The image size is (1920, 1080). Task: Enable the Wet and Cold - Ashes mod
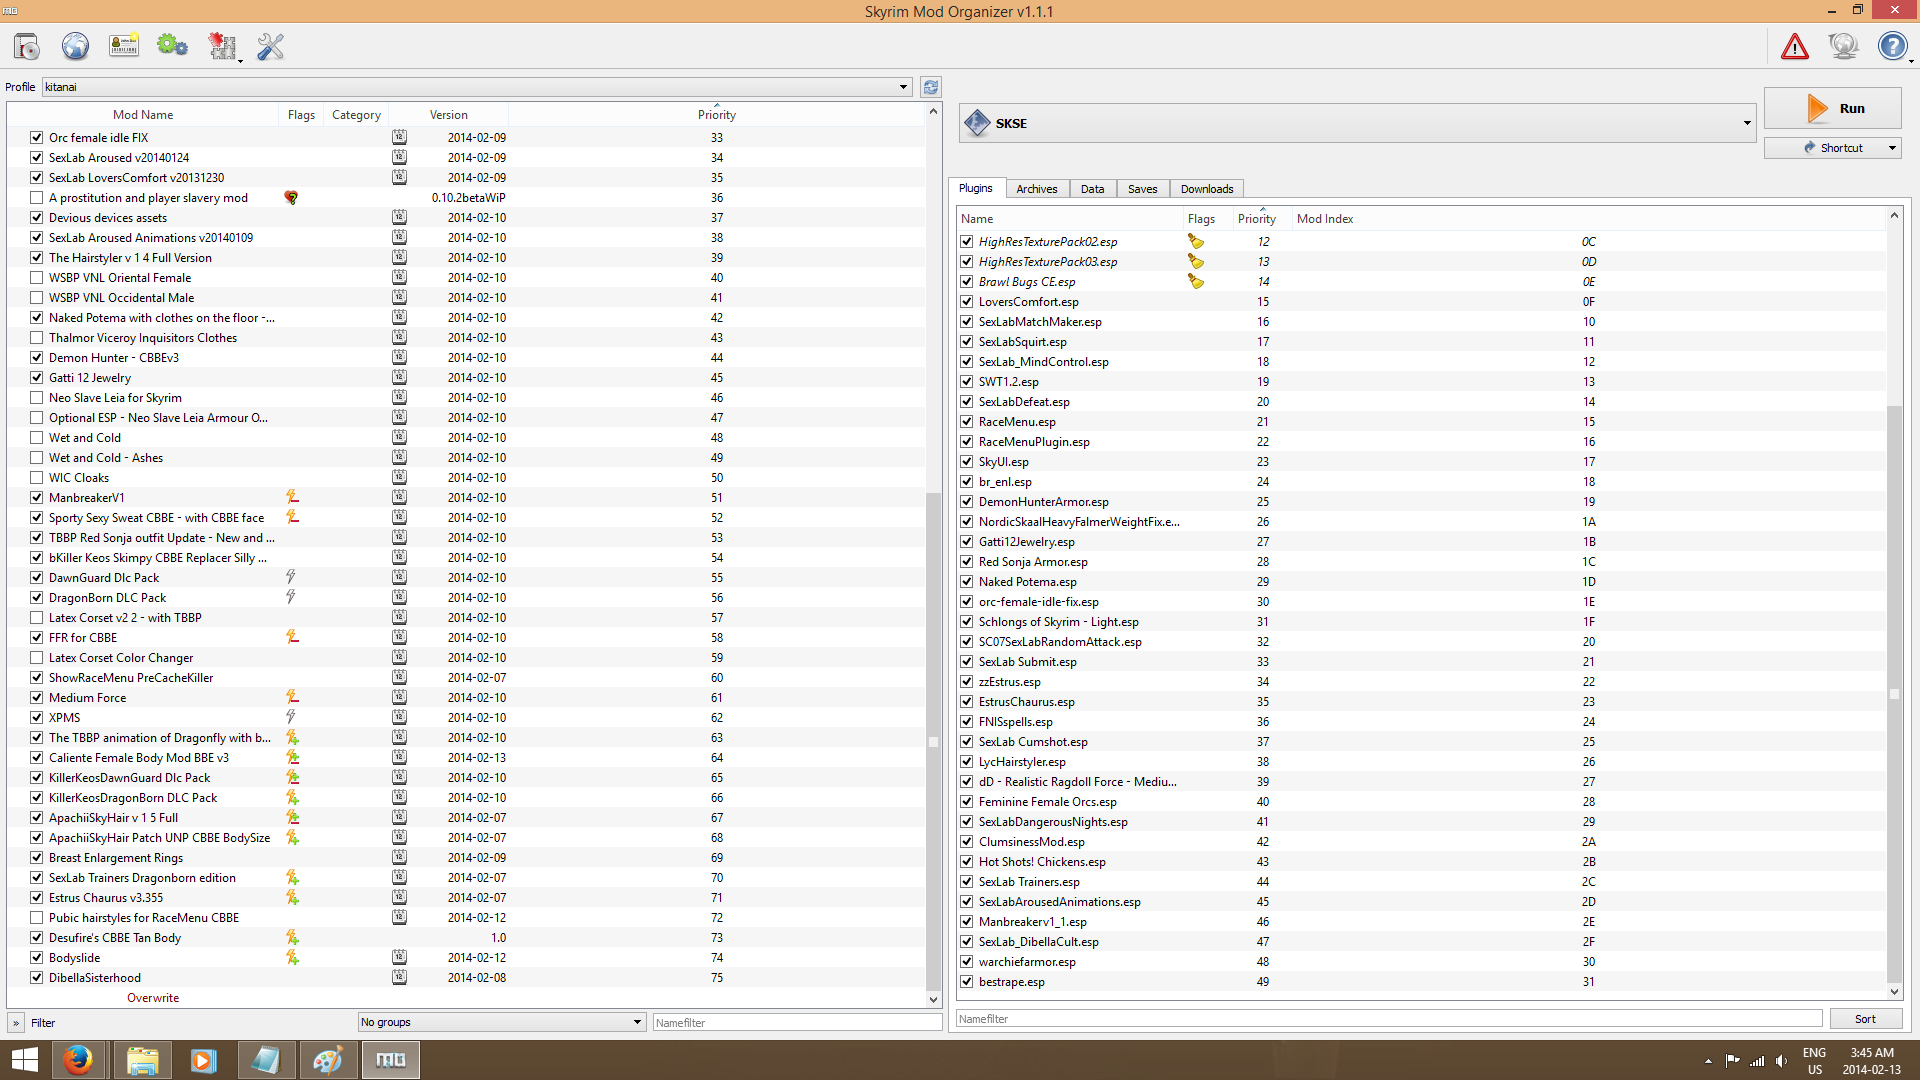pyautogui.click(x=37, y=458)
